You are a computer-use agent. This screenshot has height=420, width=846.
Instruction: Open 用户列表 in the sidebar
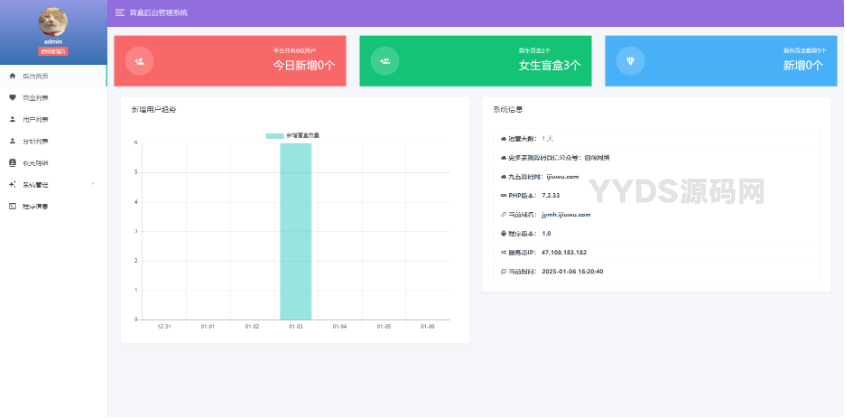pos(53,119)
